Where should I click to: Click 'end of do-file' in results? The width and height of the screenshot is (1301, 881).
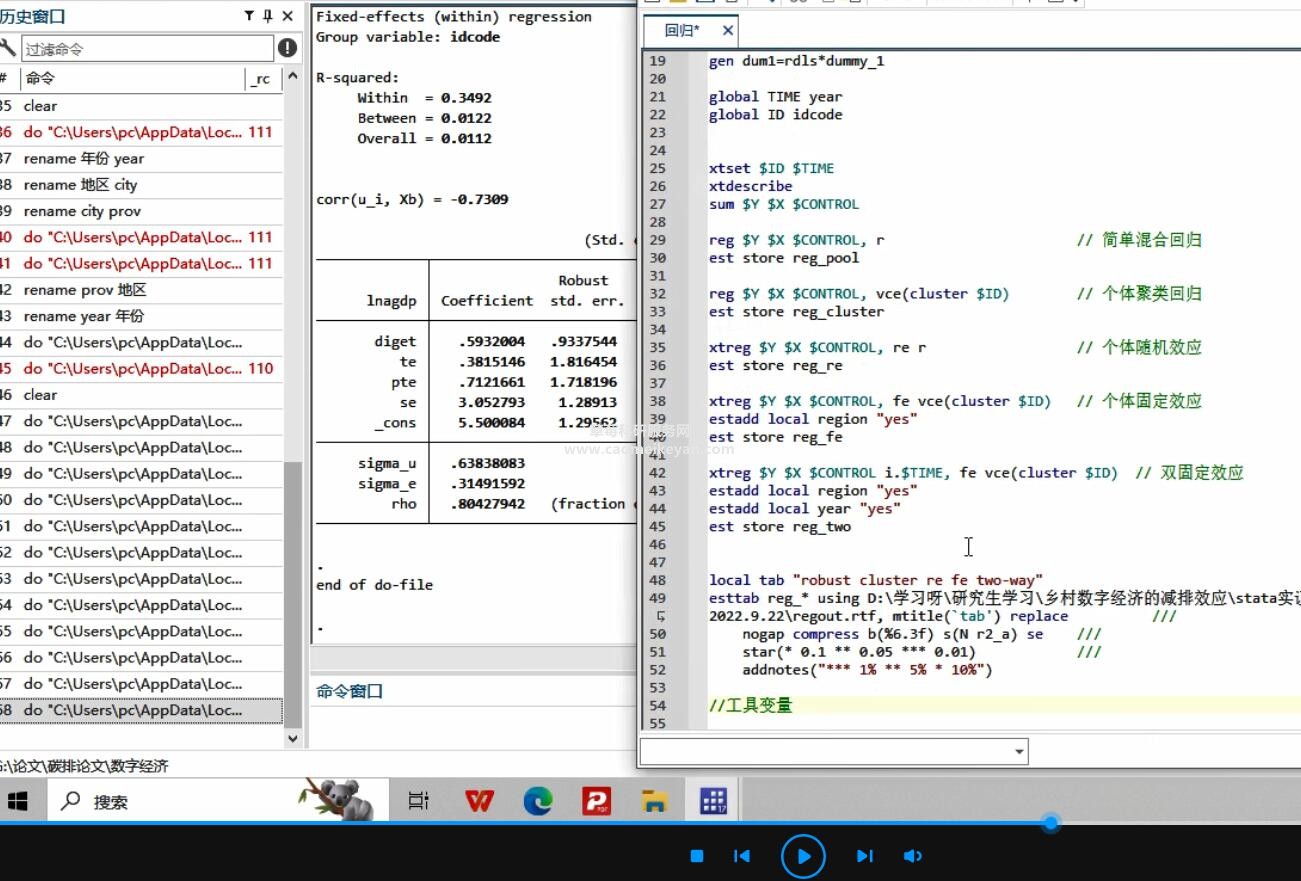[x=374, y=584]
